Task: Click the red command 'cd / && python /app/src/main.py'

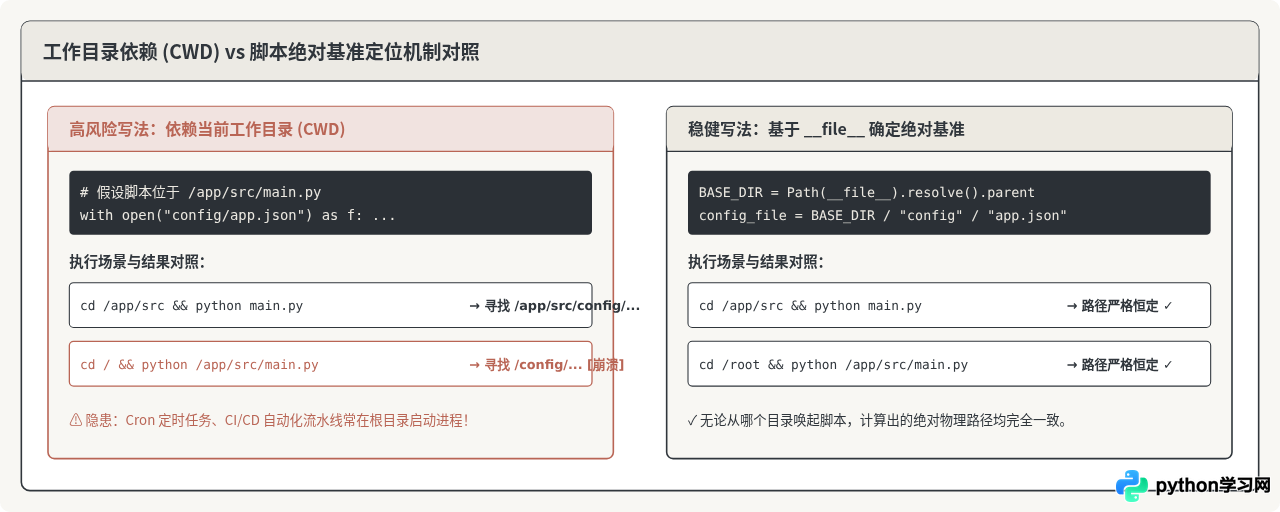Action: point(199,364)
